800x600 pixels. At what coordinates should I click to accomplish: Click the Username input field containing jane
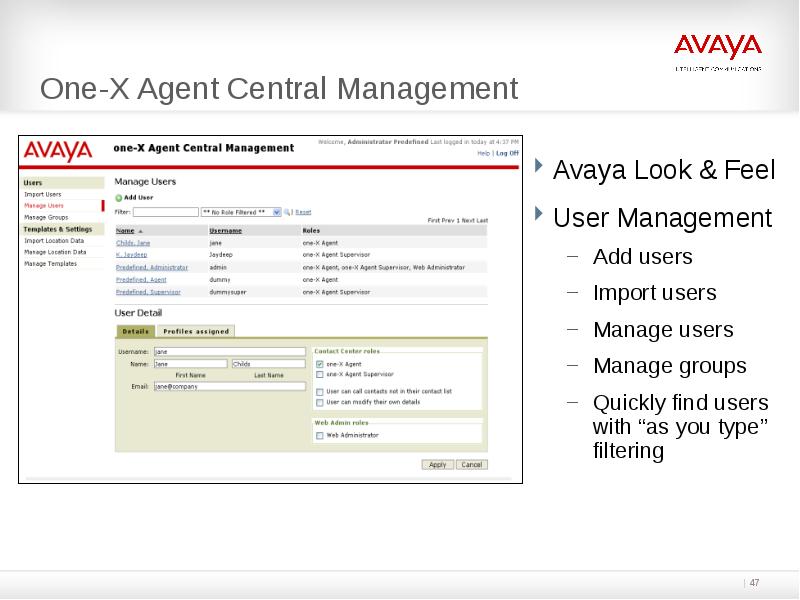[230, 352]
